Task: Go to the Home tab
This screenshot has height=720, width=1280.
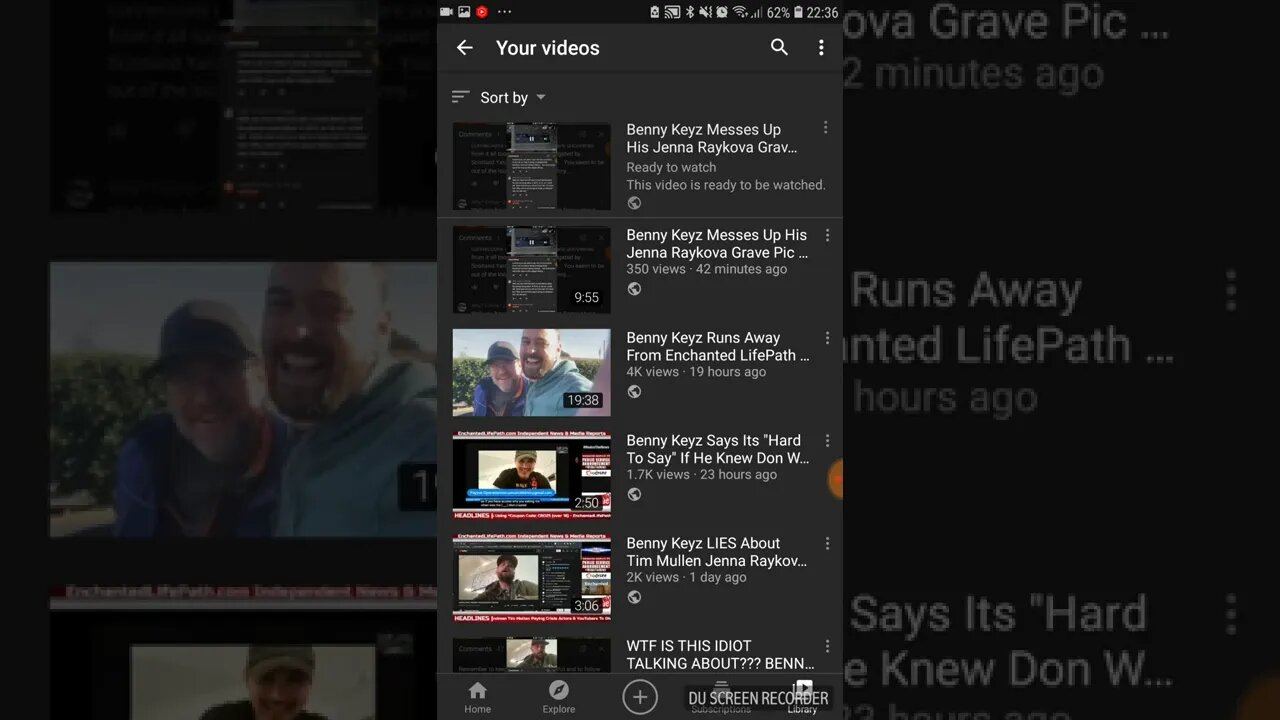Action: coord(477,696)
